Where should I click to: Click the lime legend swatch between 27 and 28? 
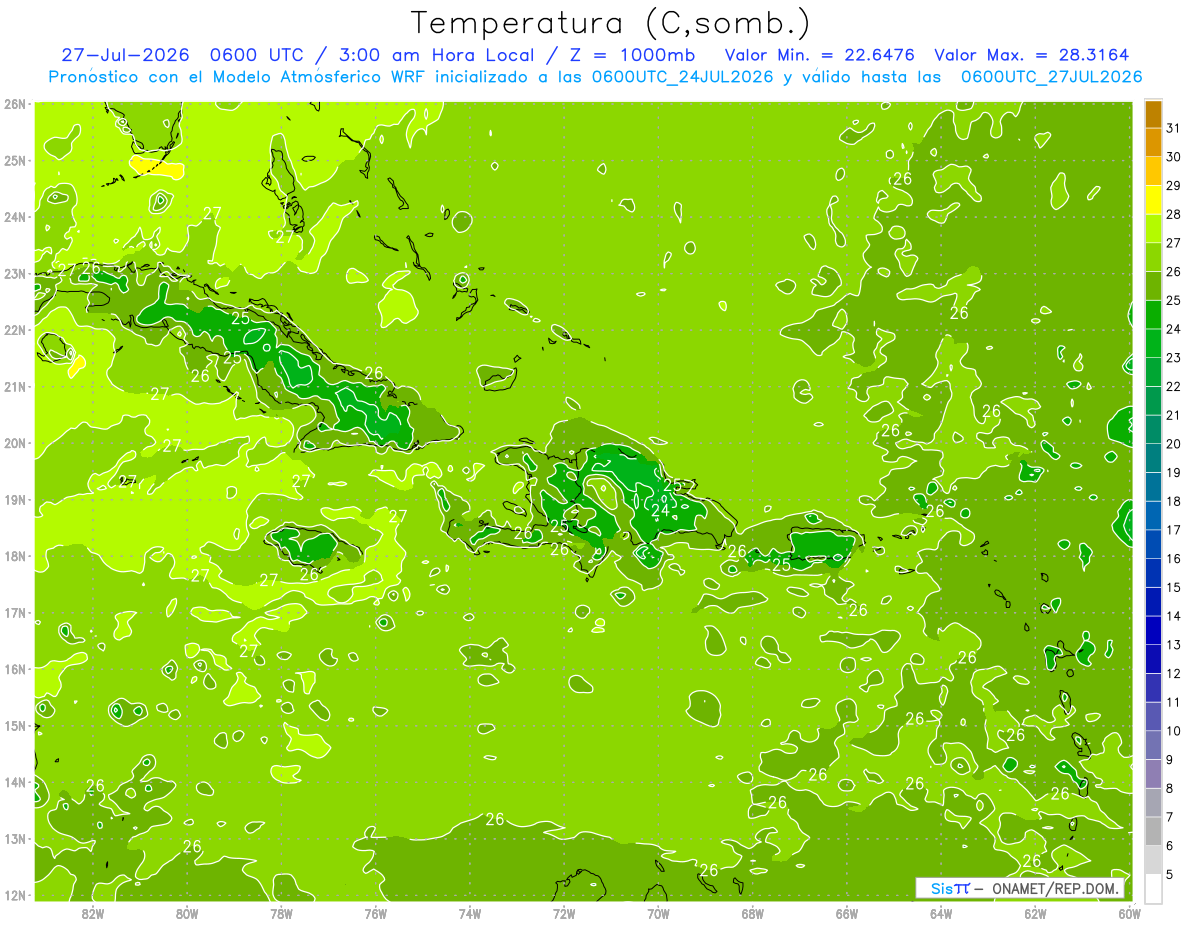coord(1153,229)
